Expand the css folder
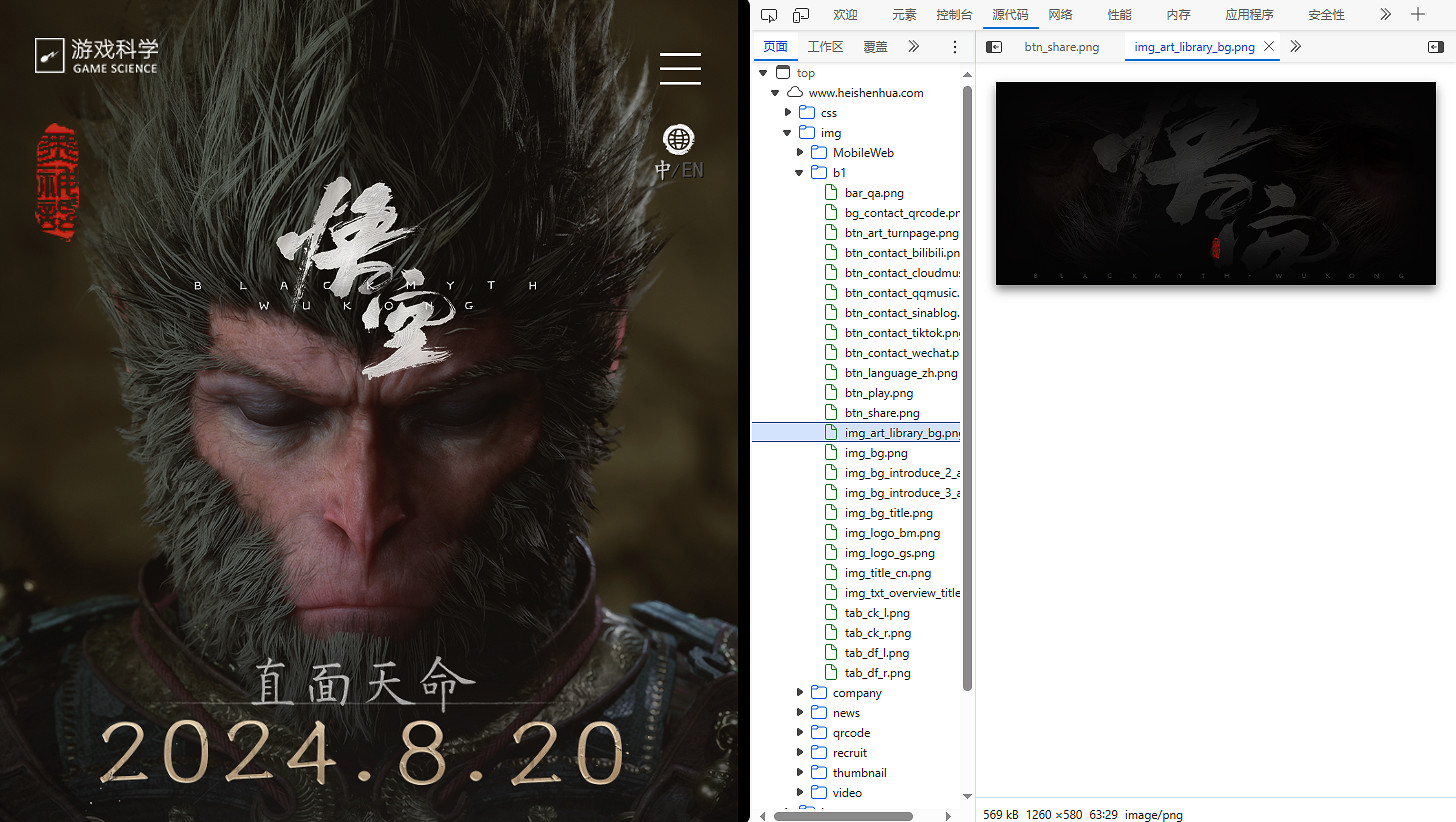This screenshot has height=822, width=1456. tap(788, 113)
